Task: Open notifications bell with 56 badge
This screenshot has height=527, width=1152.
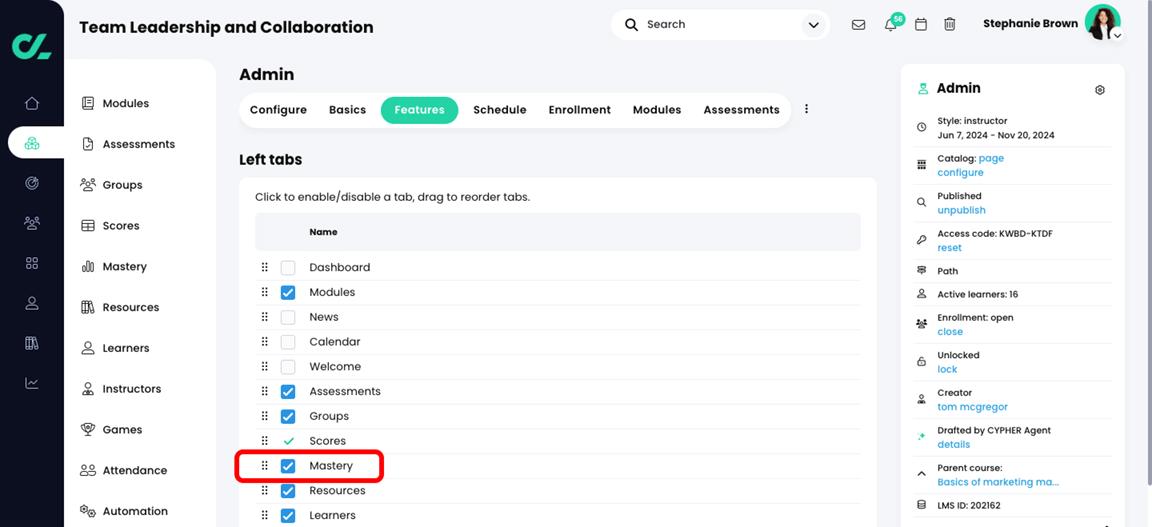Action: click(891, 24)
